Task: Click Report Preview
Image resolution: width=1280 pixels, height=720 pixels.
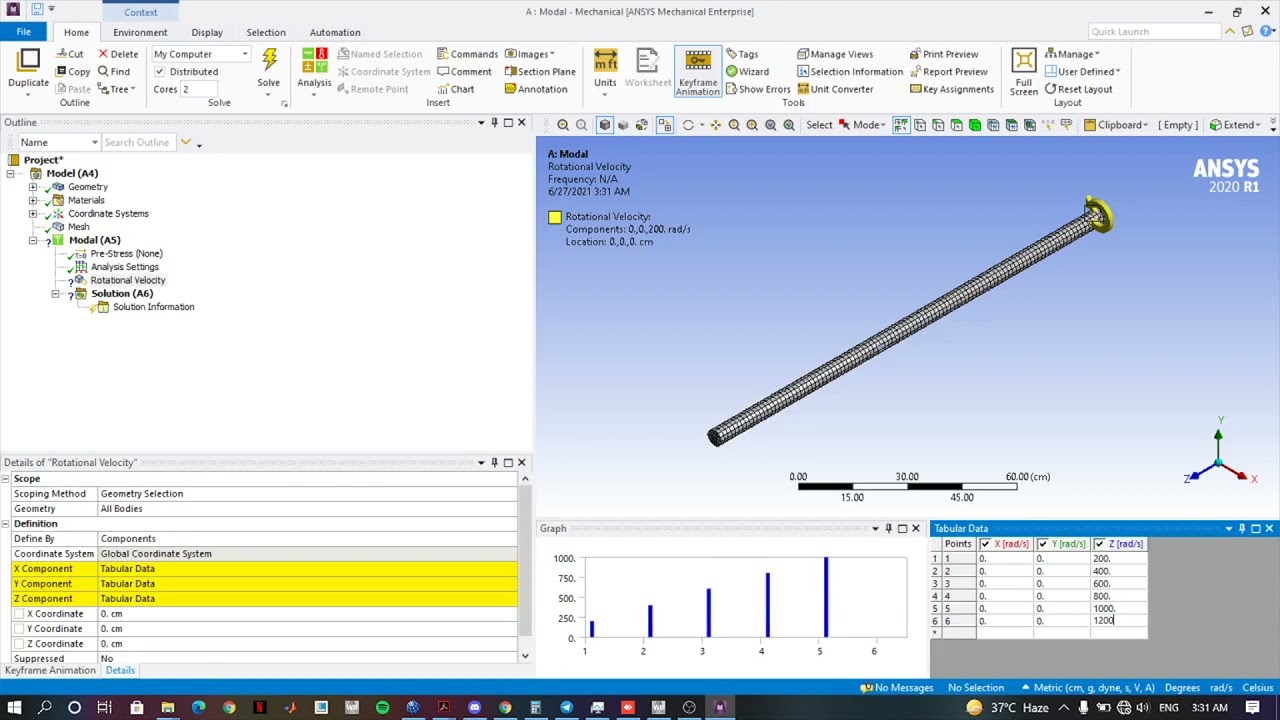Action: [x=948, y=72]
